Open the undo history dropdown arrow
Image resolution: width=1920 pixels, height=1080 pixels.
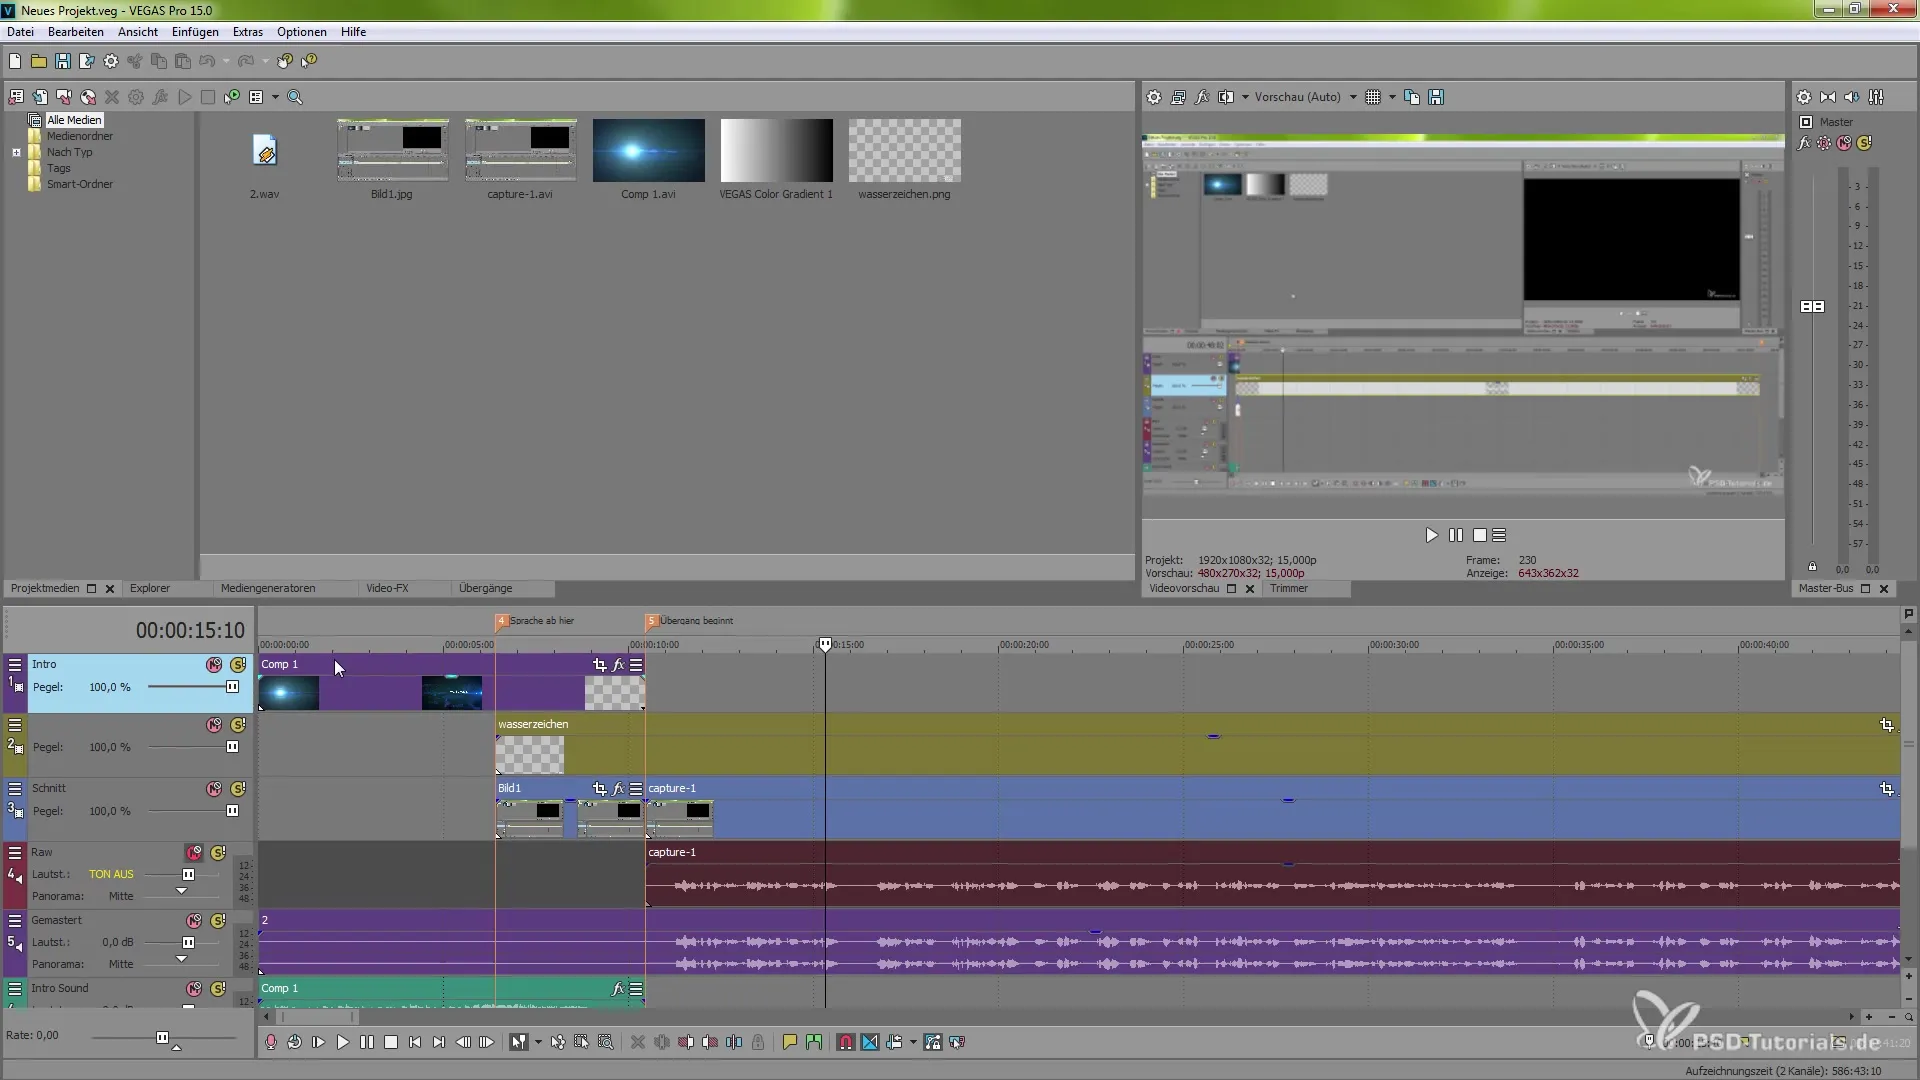click(x=226, y=61)
